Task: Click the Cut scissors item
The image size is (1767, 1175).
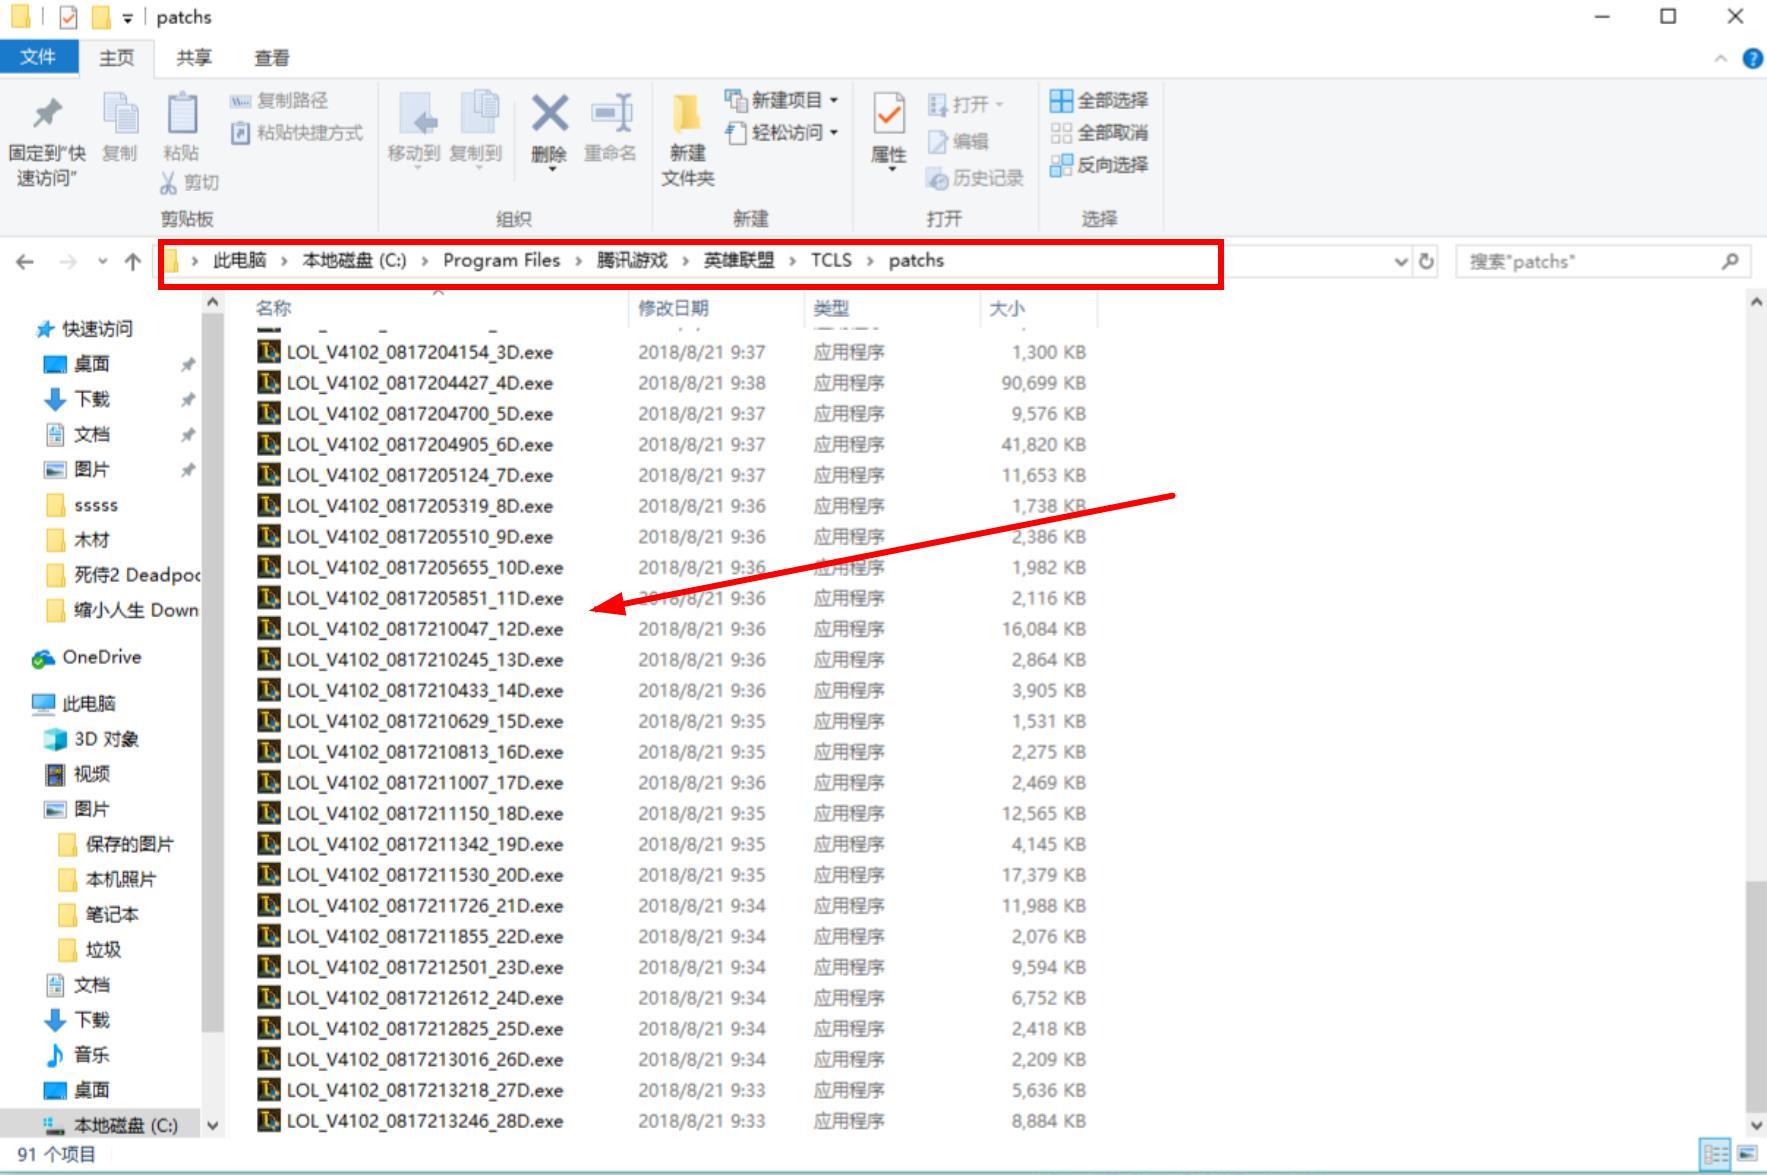Action: [x=189, y=182]
